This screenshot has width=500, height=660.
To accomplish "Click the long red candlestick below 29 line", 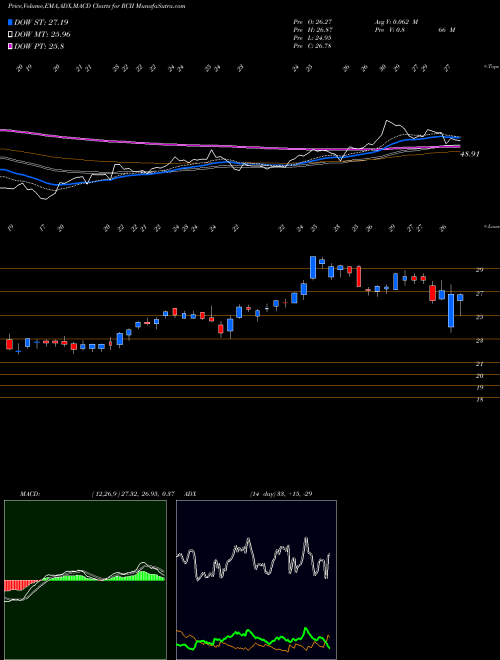I will pyautogui.click(x=359, y=276).
